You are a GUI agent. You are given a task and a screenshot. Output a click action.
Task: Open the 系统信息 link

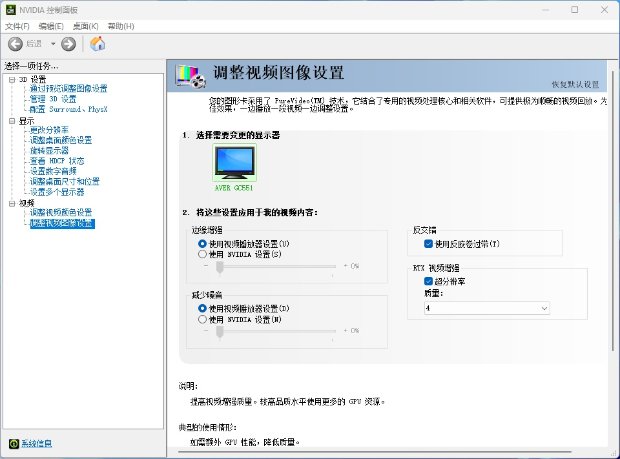point(36,444)
